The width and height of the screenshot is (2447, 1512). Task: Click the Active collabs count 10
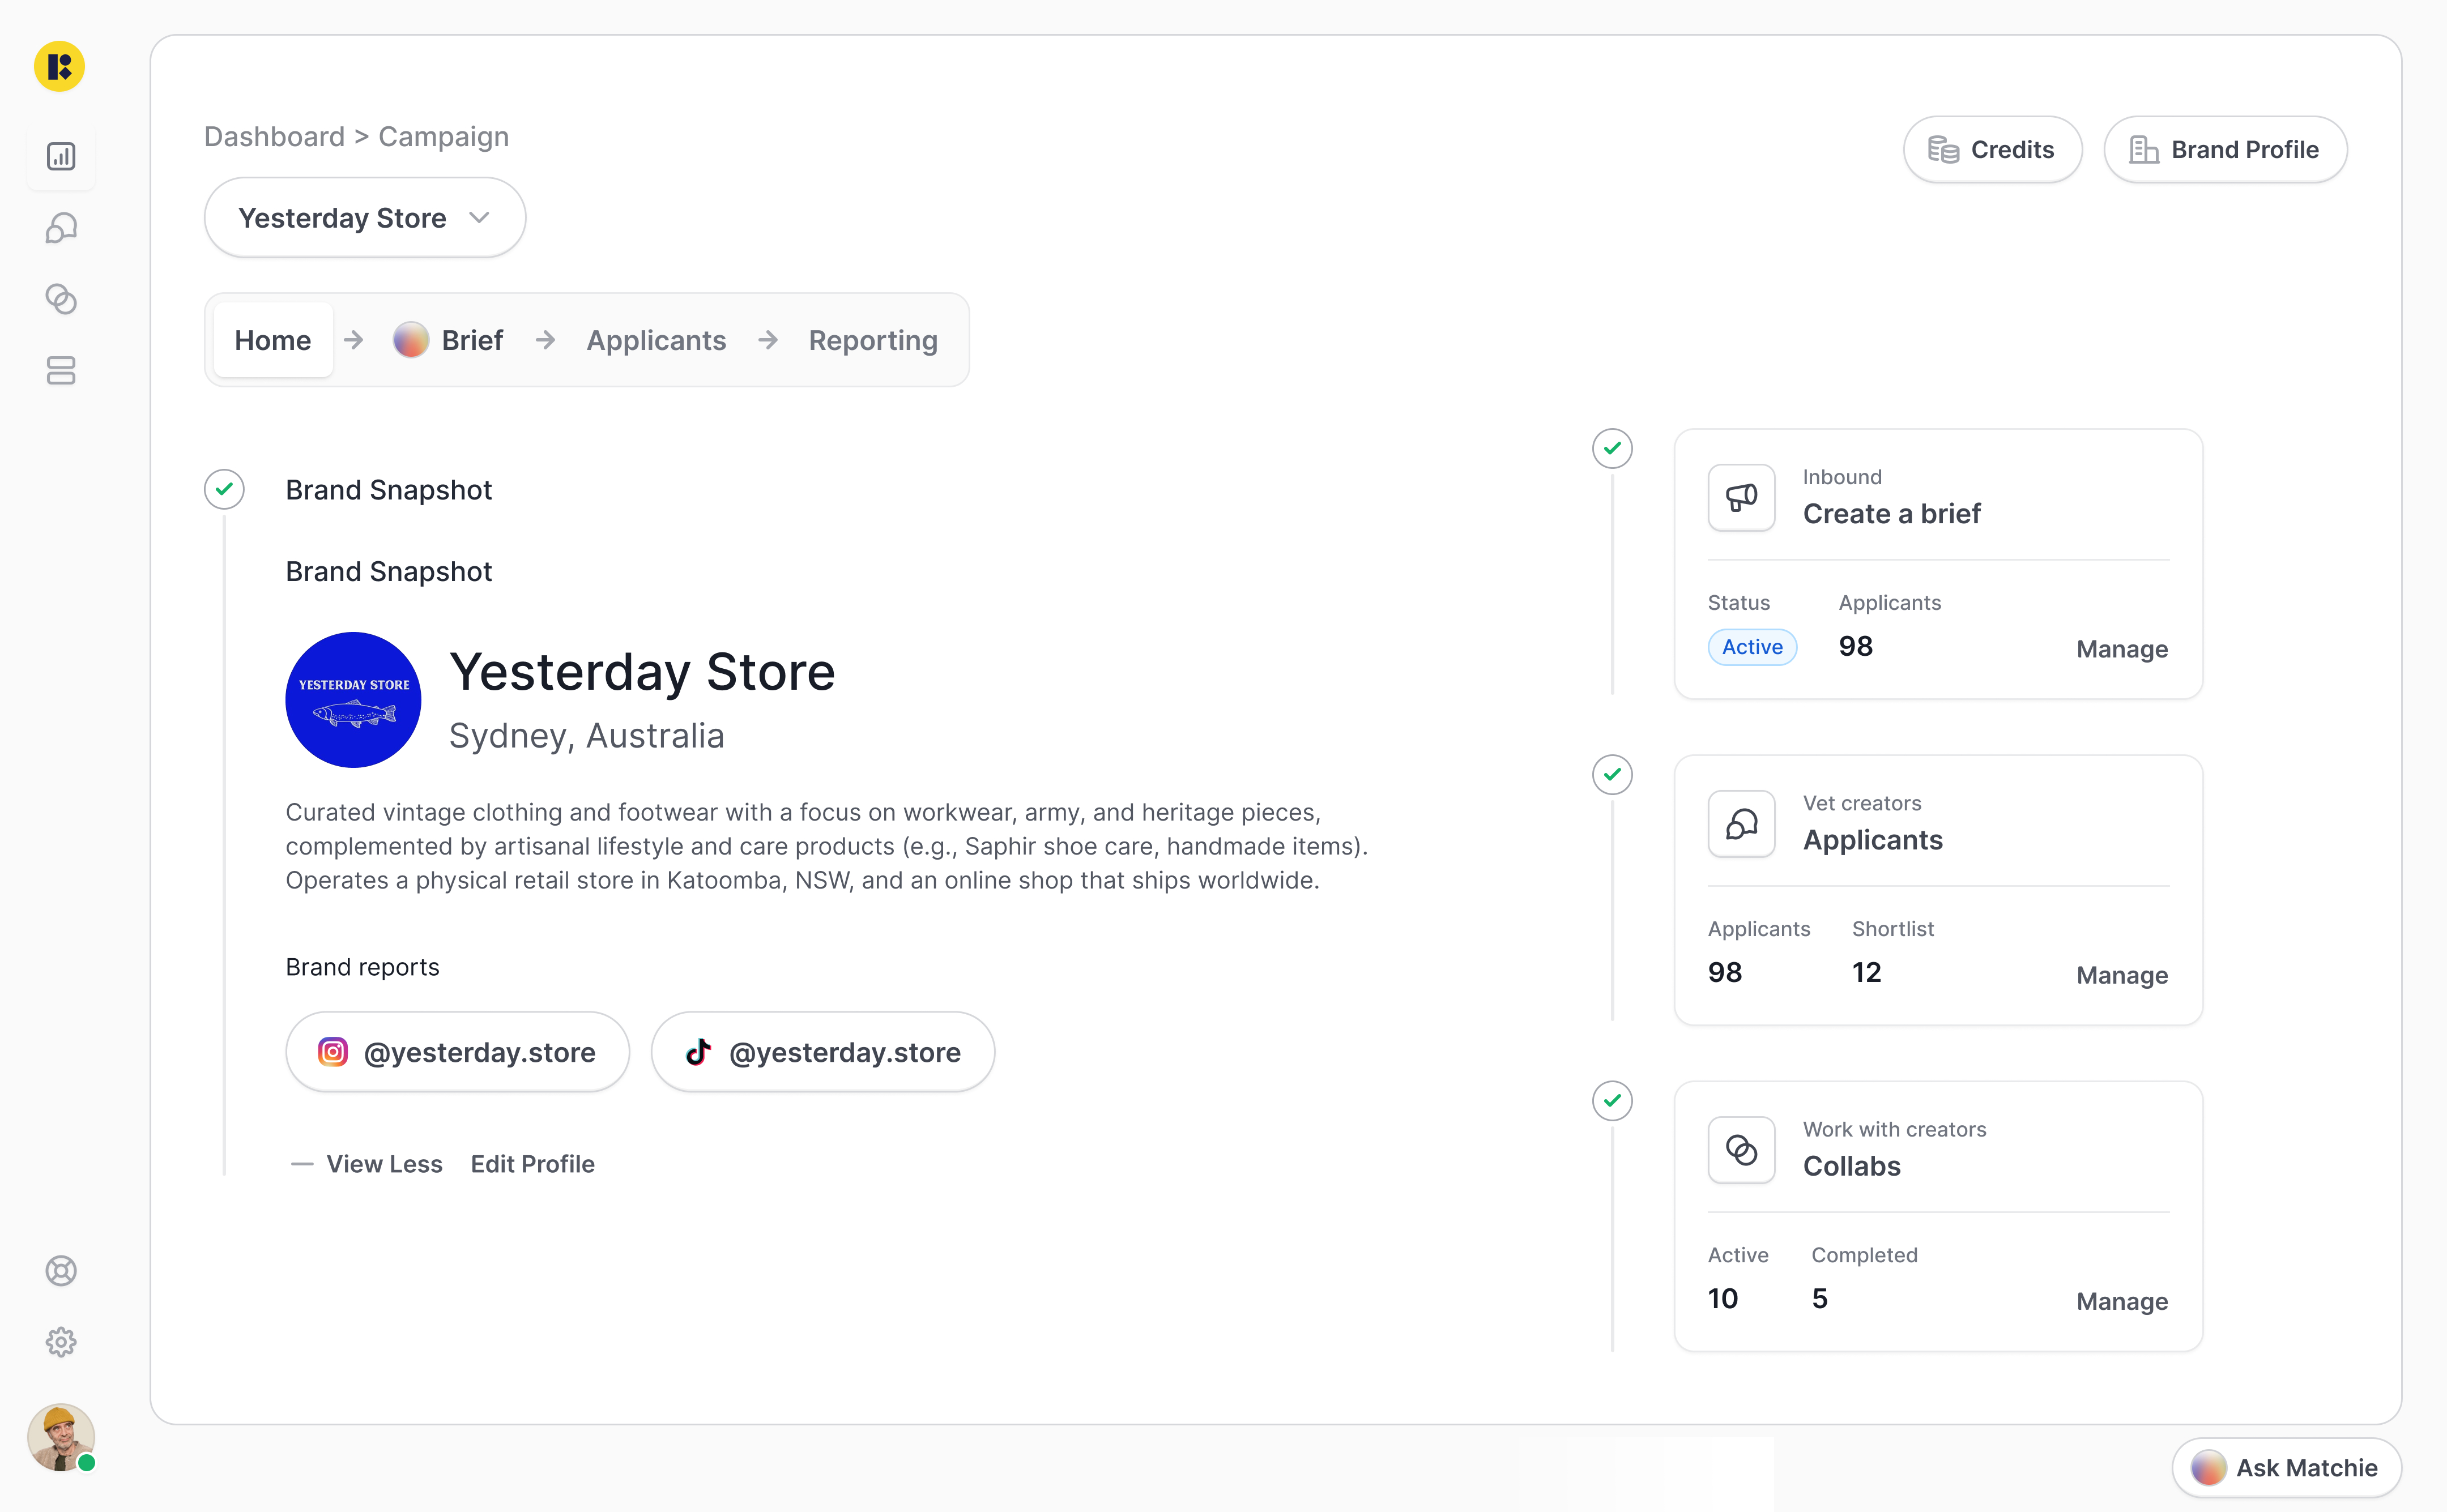[1723, 1298]
